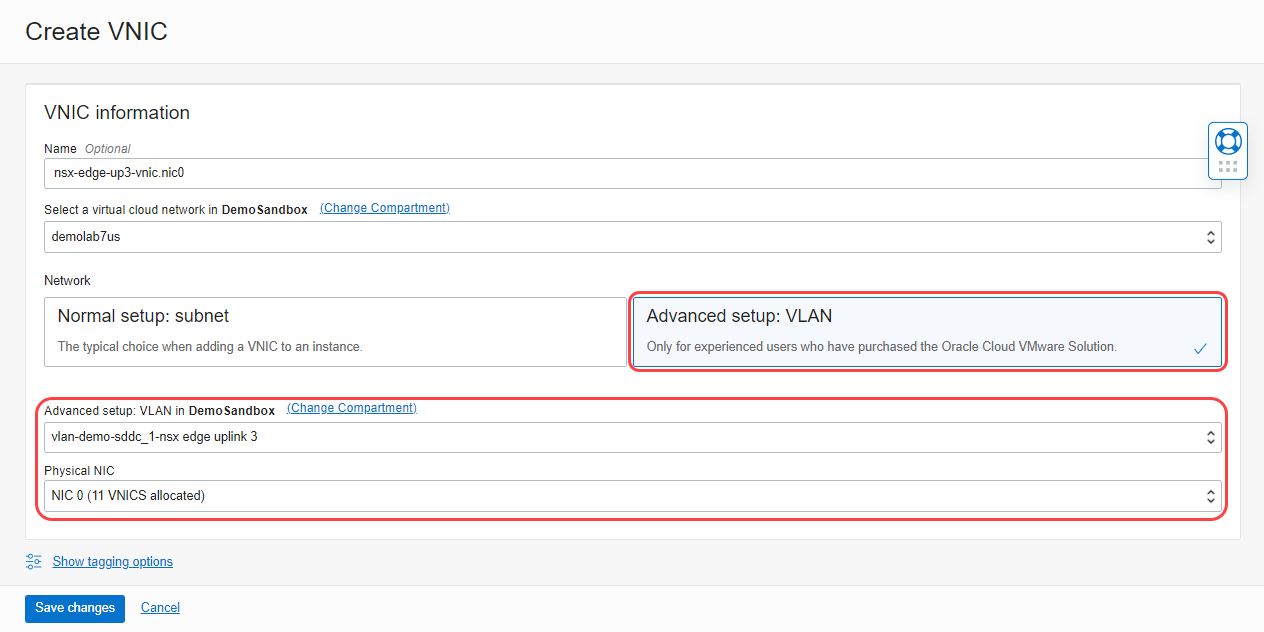This screenshot has height=632, width=1264.
Task: Click Change Compartment next to the network selector
Action: [x=384, y=207]
